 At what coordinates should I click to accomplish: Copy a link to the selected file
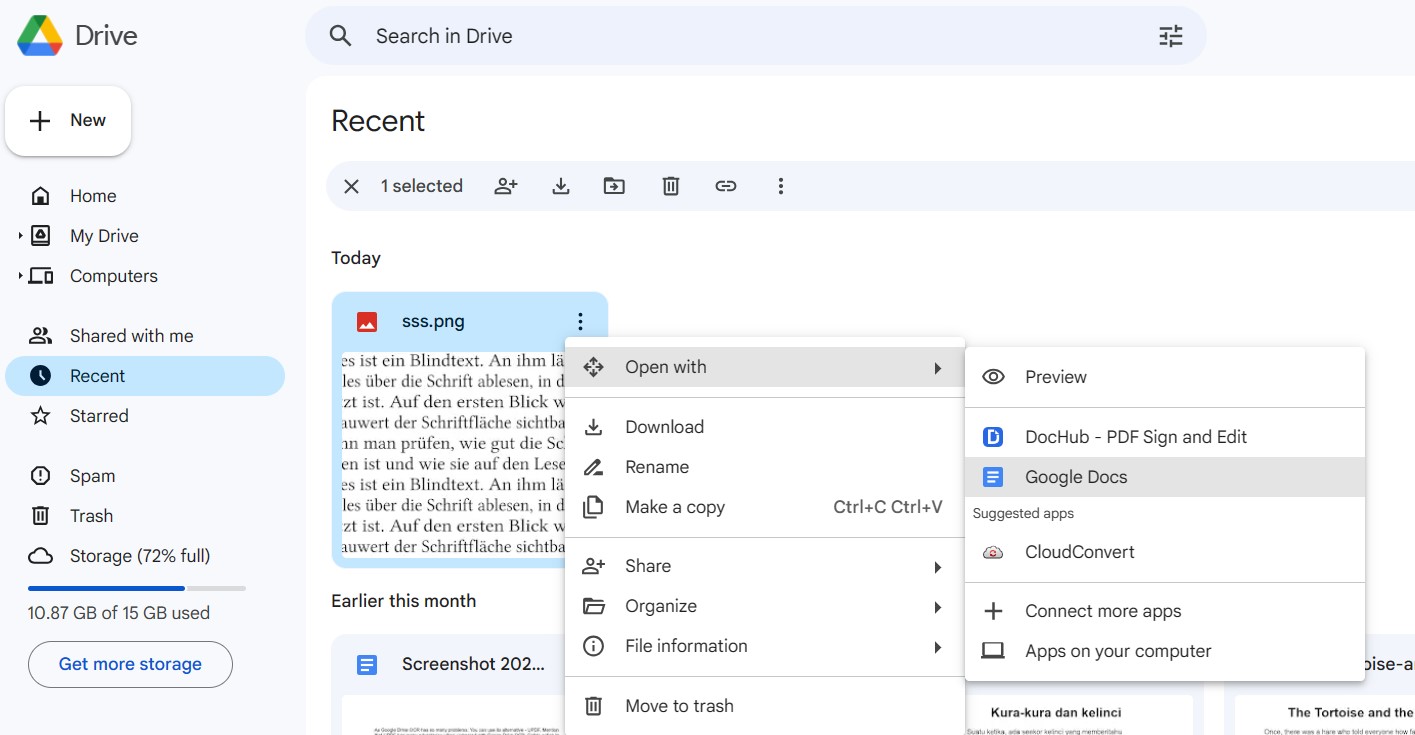point(725,185)
